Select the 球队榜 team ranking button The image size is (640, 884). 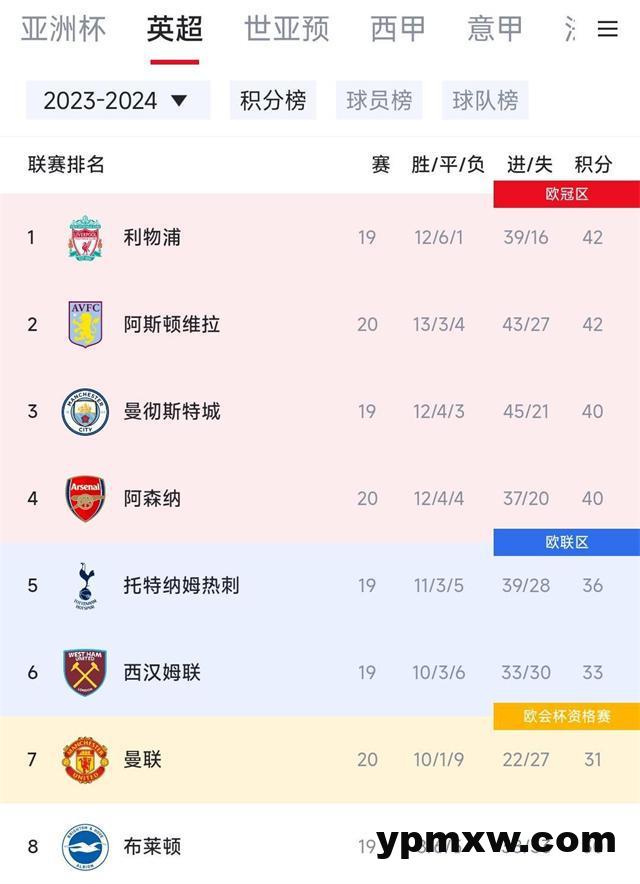tap(485, 100)
